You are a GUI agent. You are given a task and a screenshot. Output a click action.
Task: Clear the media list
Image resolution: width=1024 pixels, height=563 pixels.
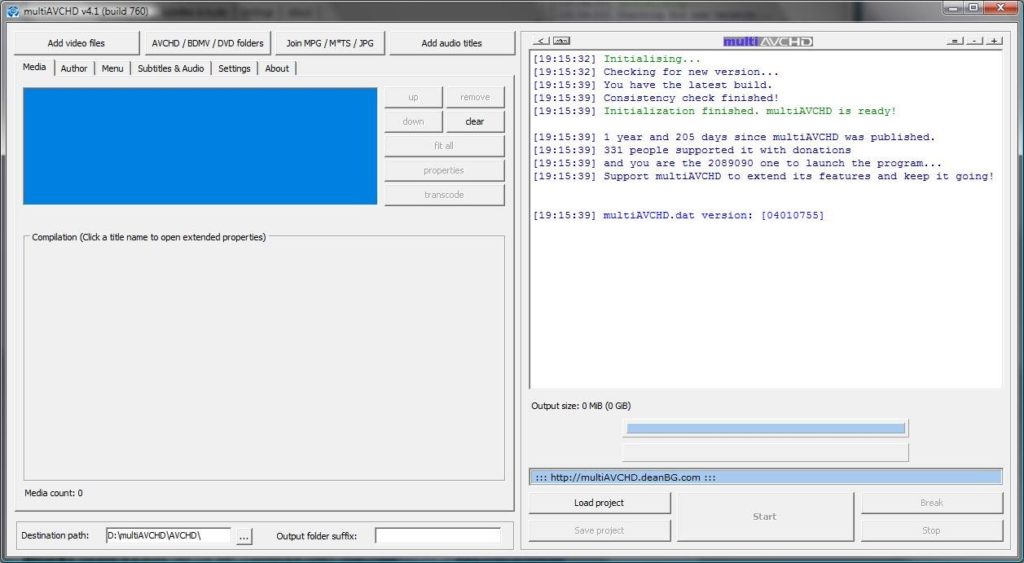[475, 121]
